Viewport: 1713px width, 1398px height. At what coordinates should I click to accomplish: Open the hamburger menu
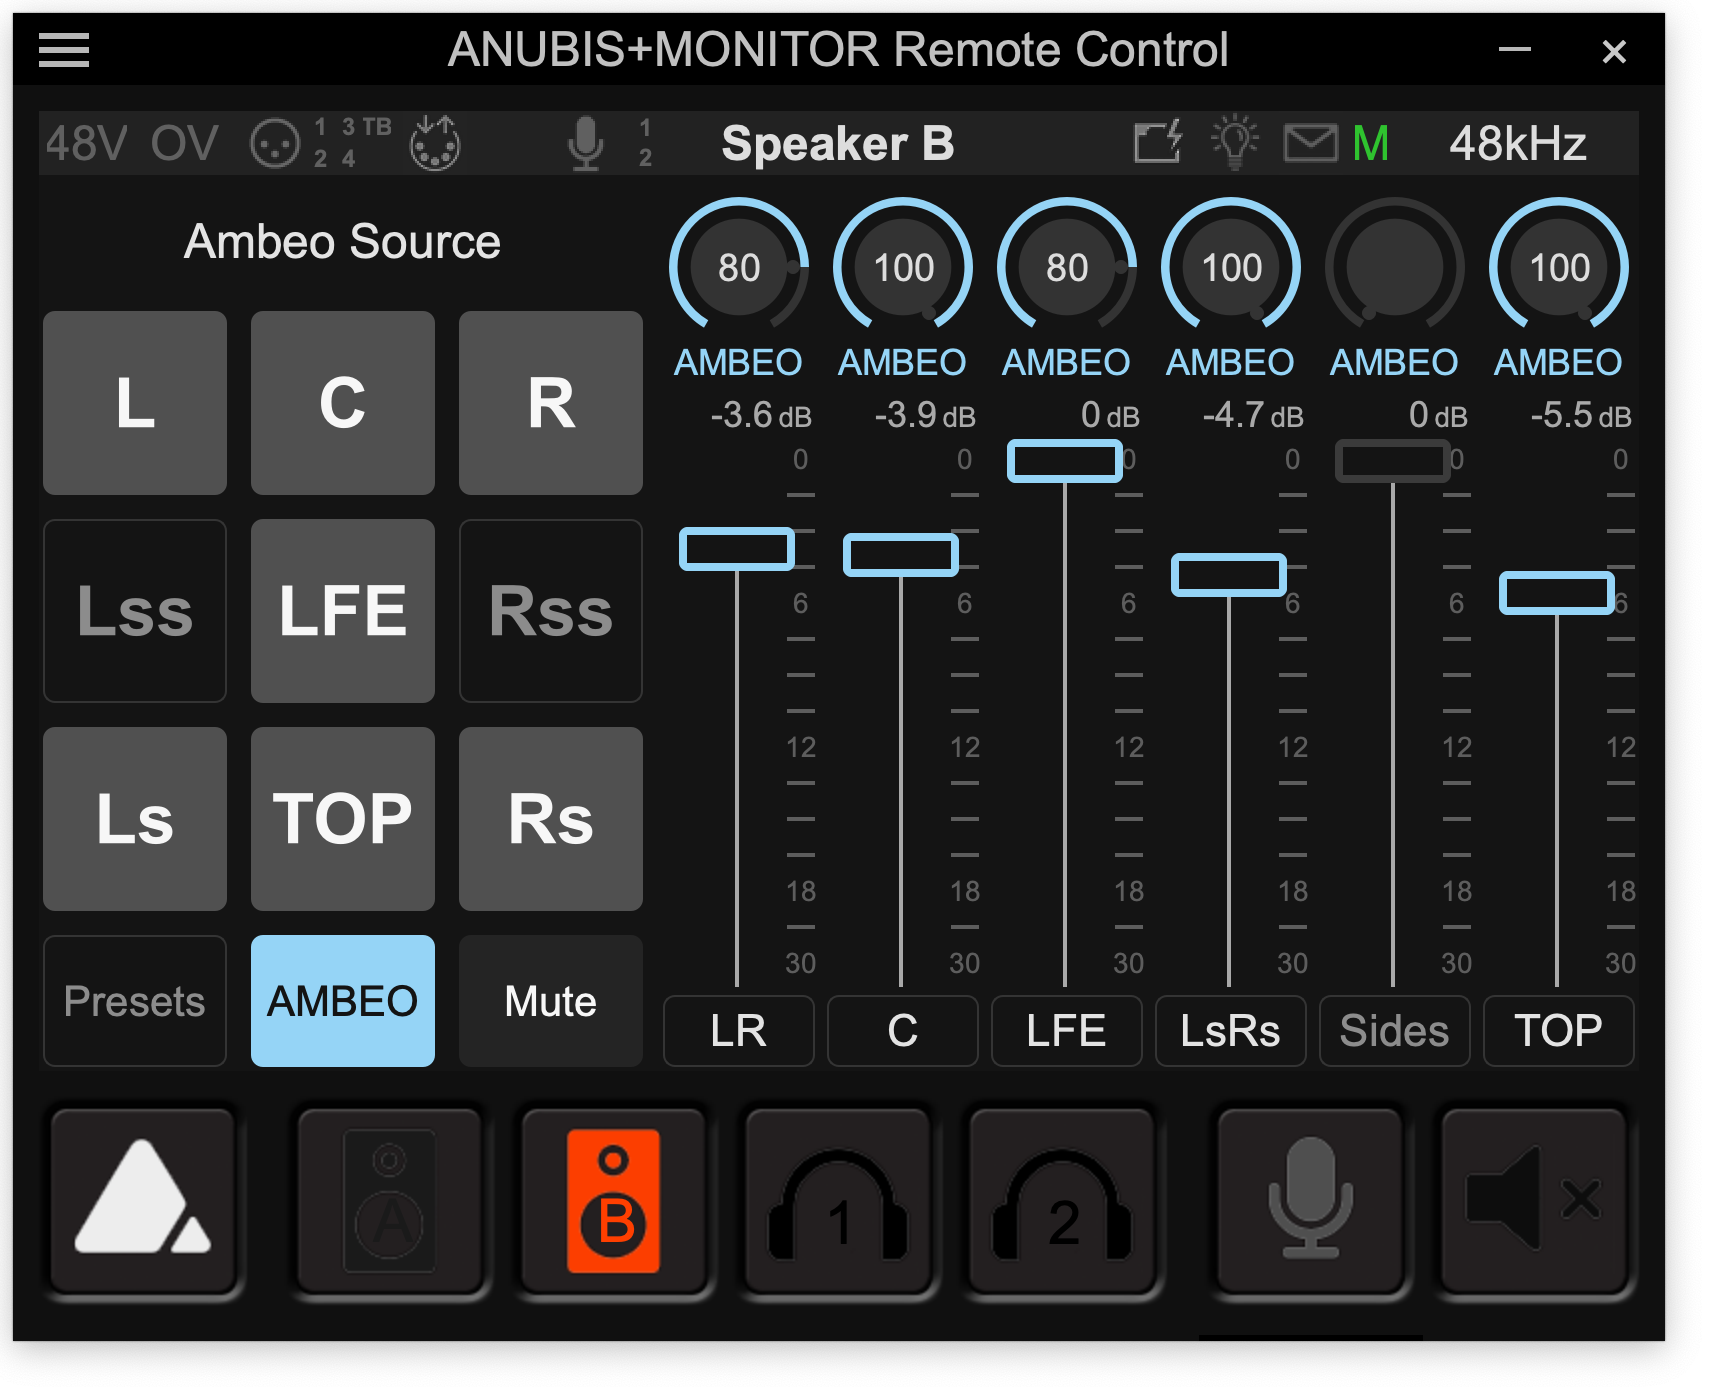64,50
